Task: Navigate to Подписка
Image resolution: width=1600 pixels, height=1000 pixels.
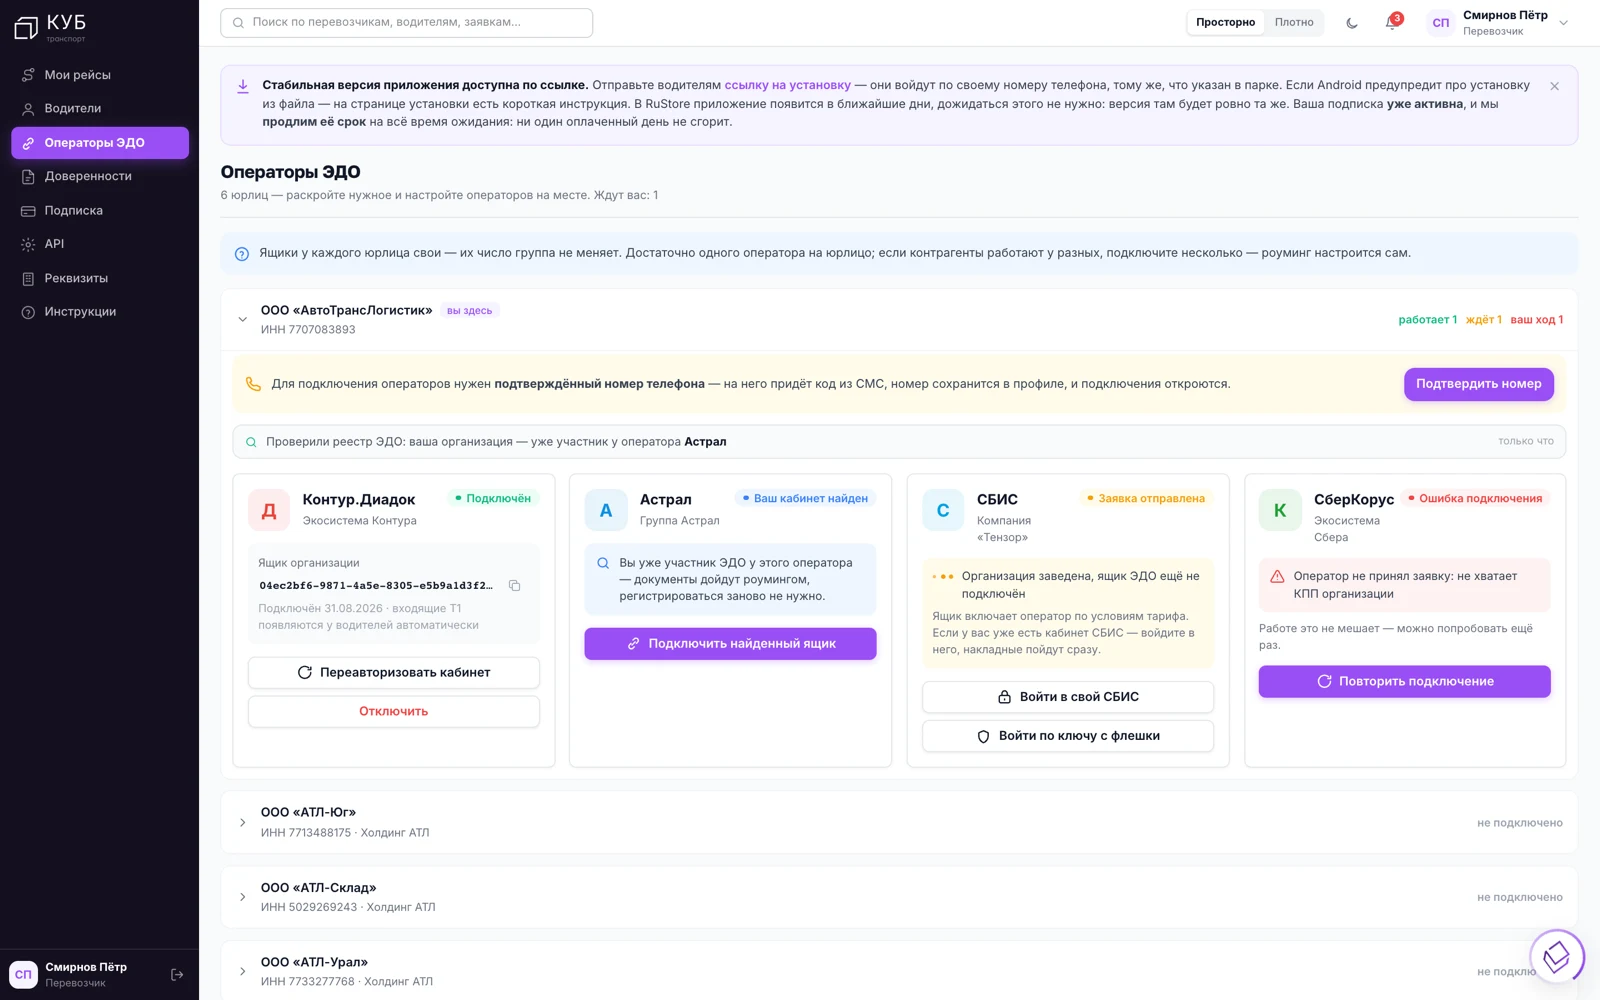Action: coord(100,211)
